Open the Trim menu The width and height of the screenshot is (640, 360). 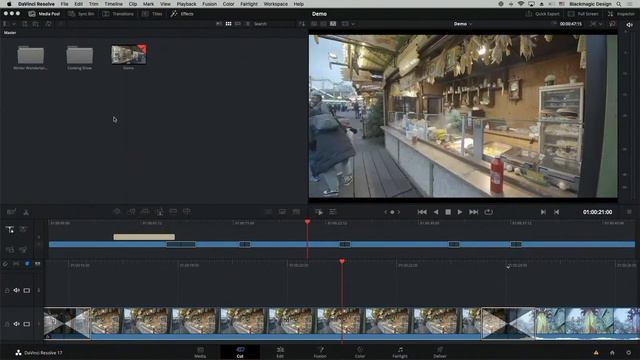point(93,4)
